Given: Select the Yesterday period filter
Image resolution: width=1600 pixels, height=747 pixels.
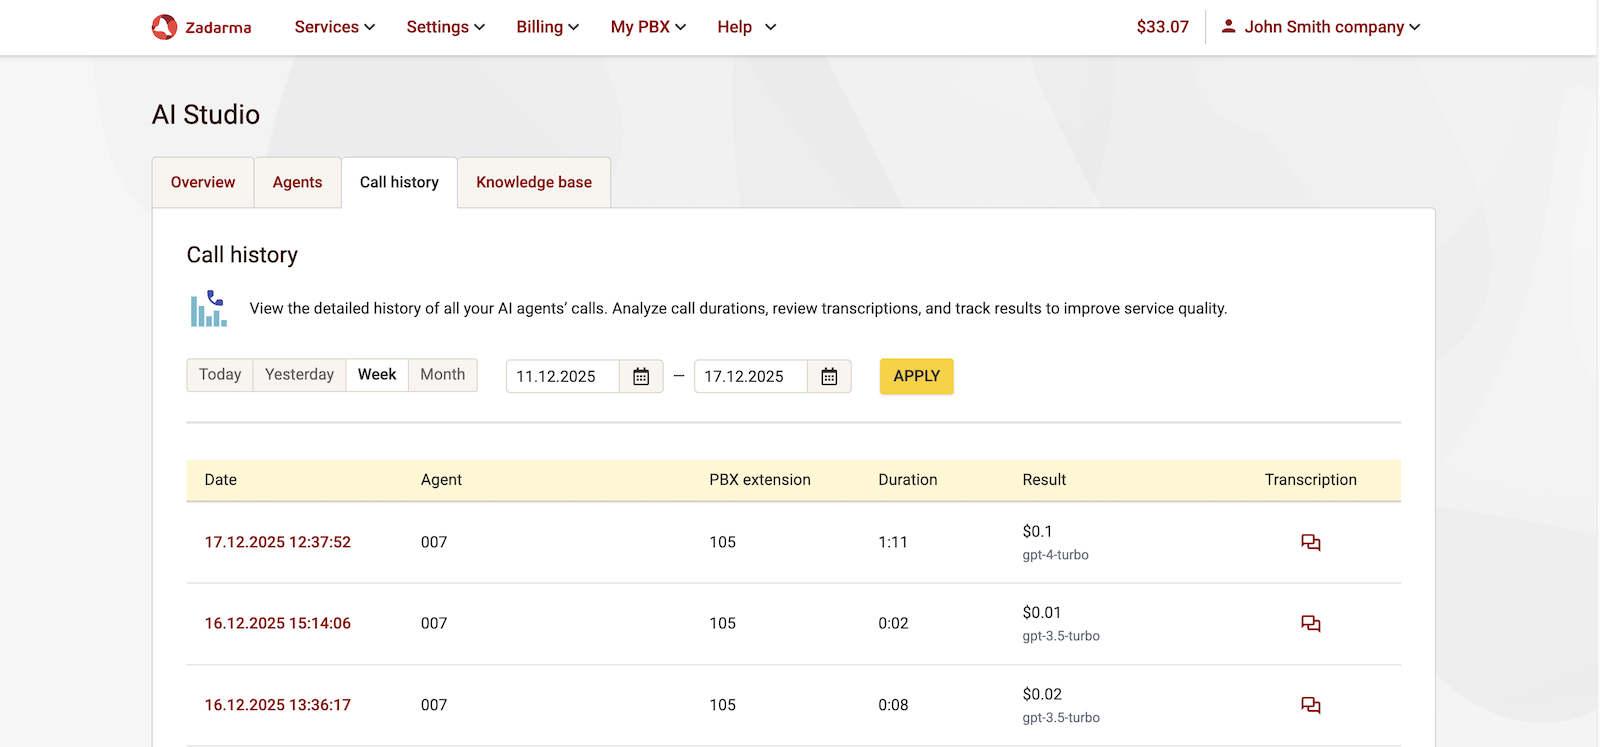Looking at the screenshot, I should coord(299,374).
